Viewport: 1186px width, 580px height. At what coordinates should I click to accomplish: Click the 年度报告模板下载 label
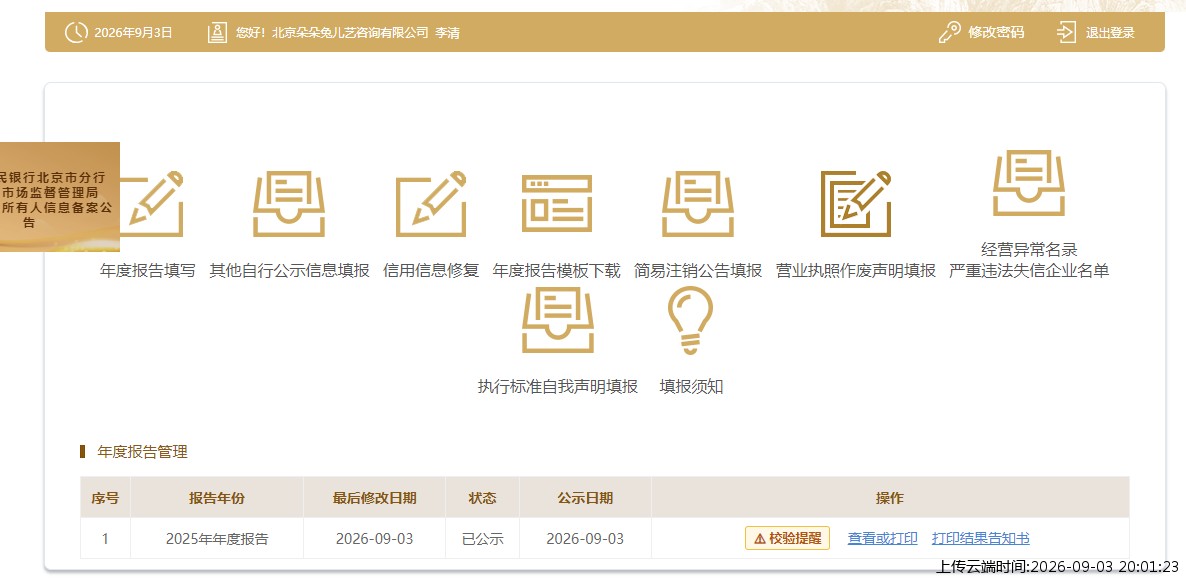tap(557, 271)
